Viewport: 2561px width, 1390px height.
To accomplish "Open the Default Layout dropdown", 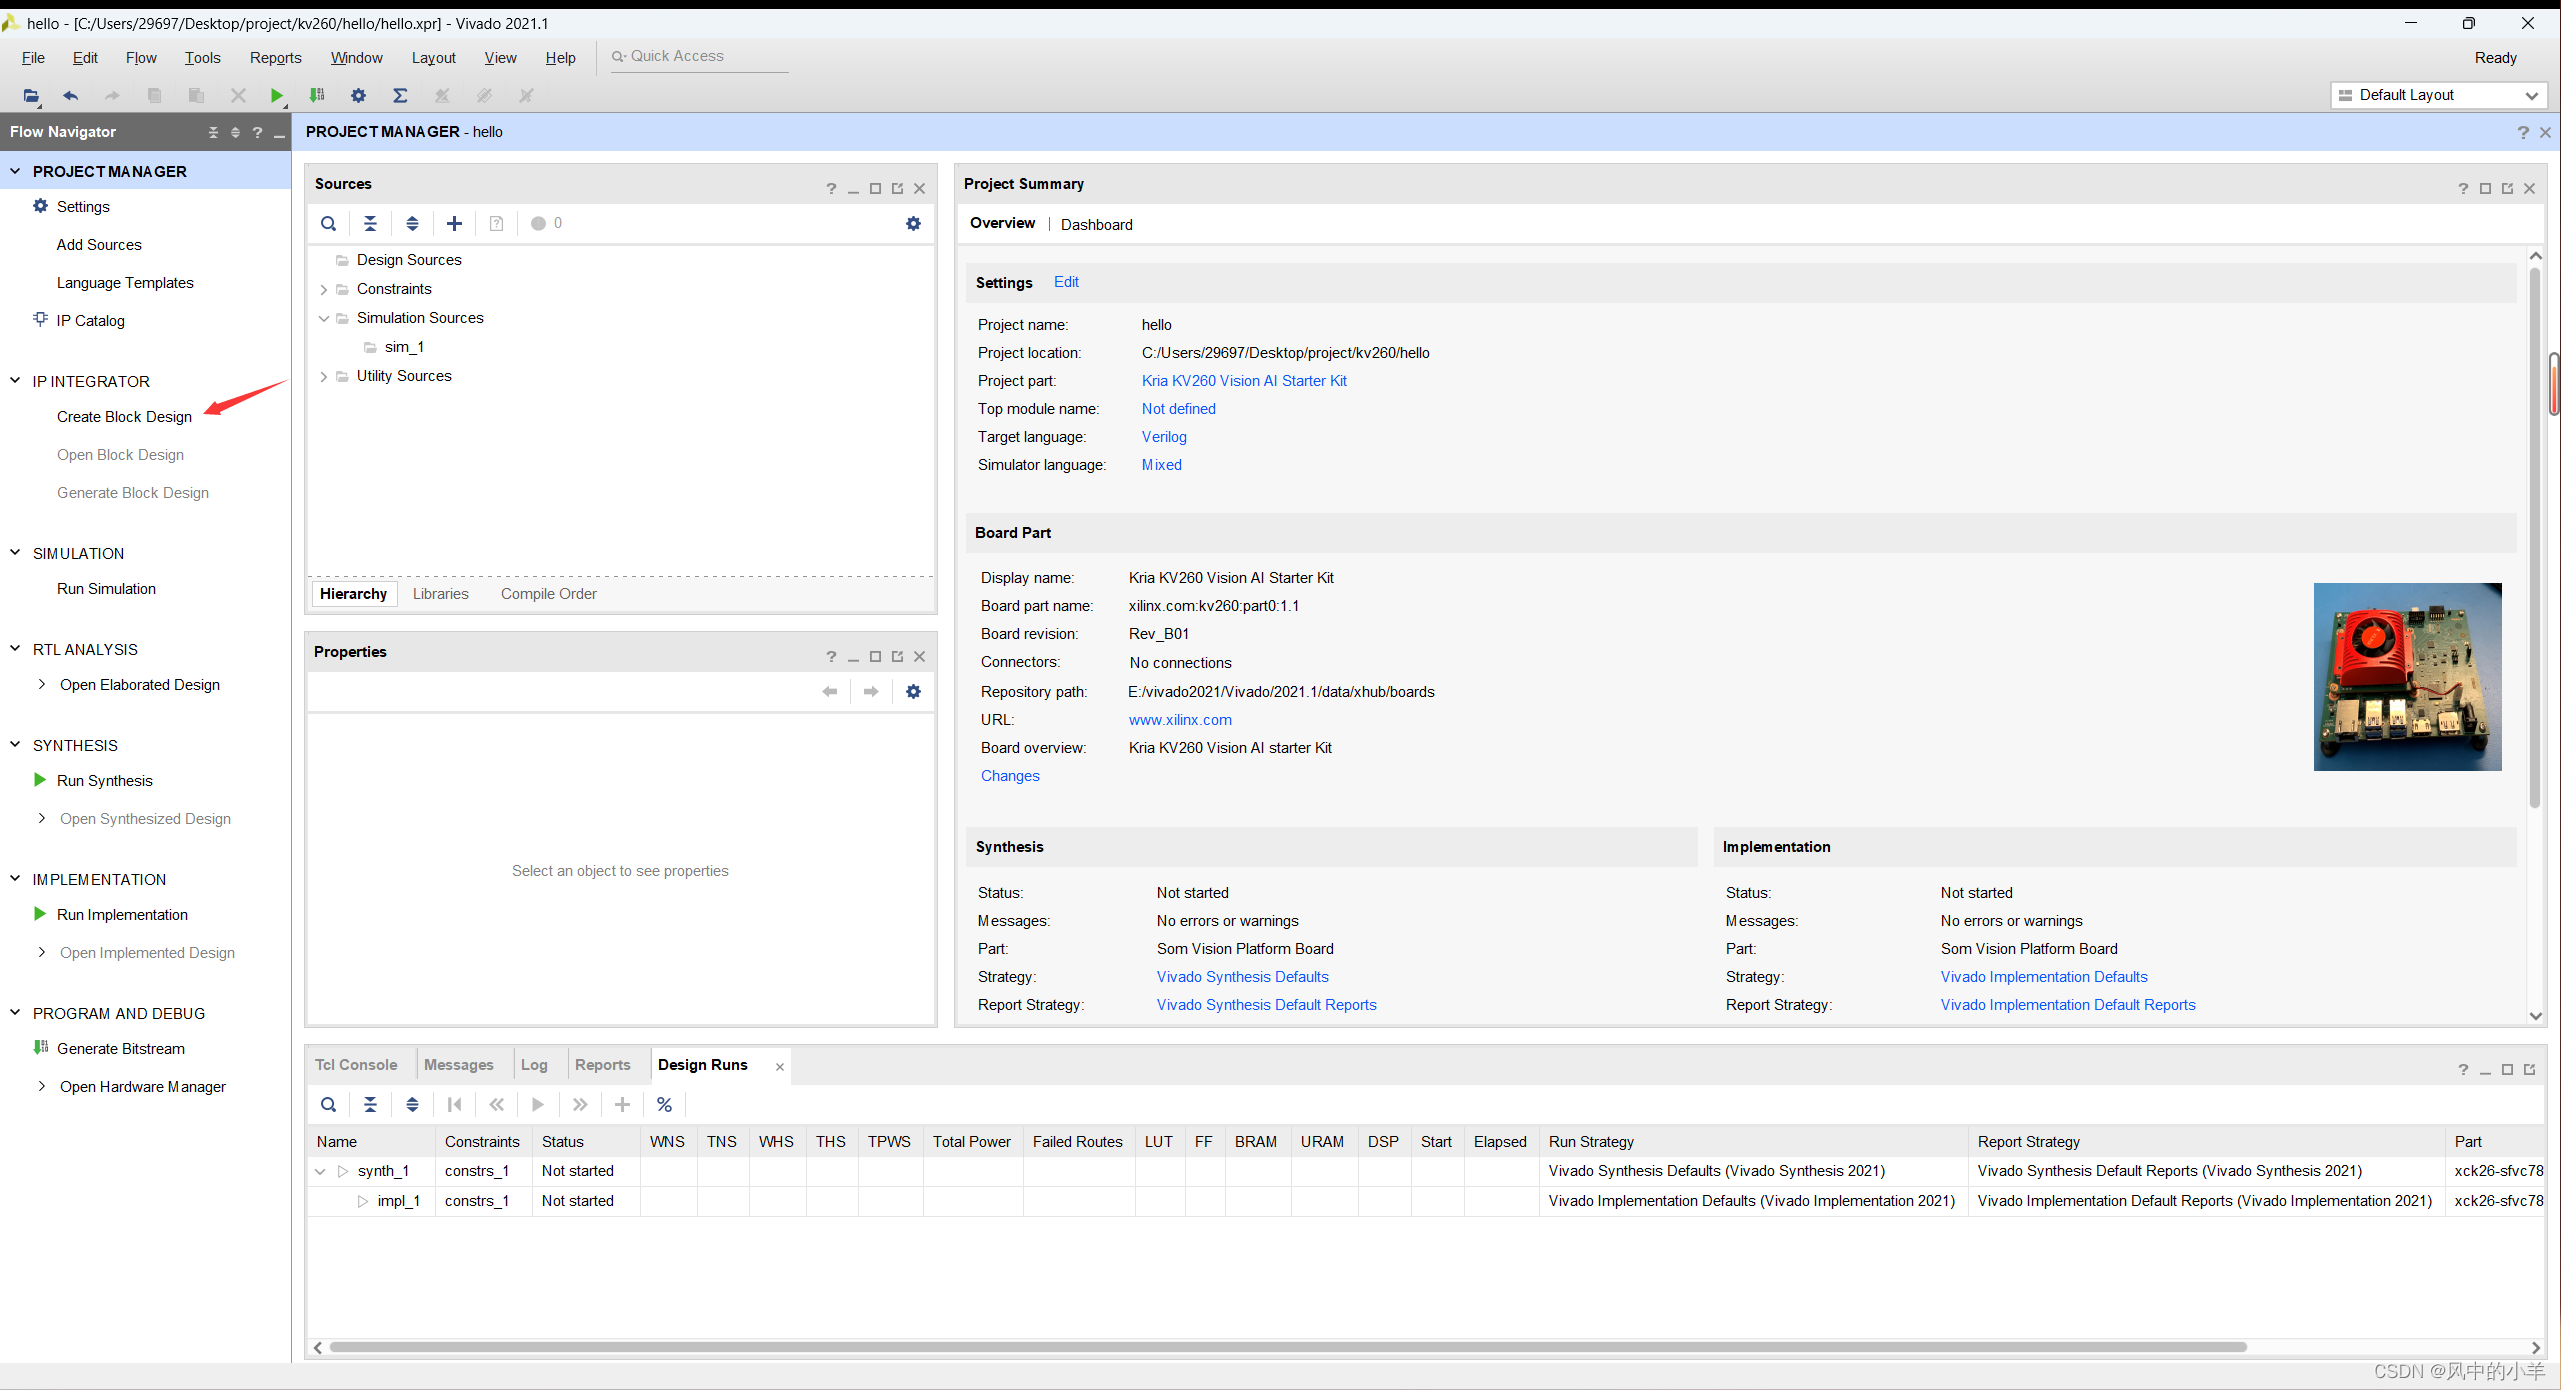I will pyautogui.click(x=2438, y=95).
